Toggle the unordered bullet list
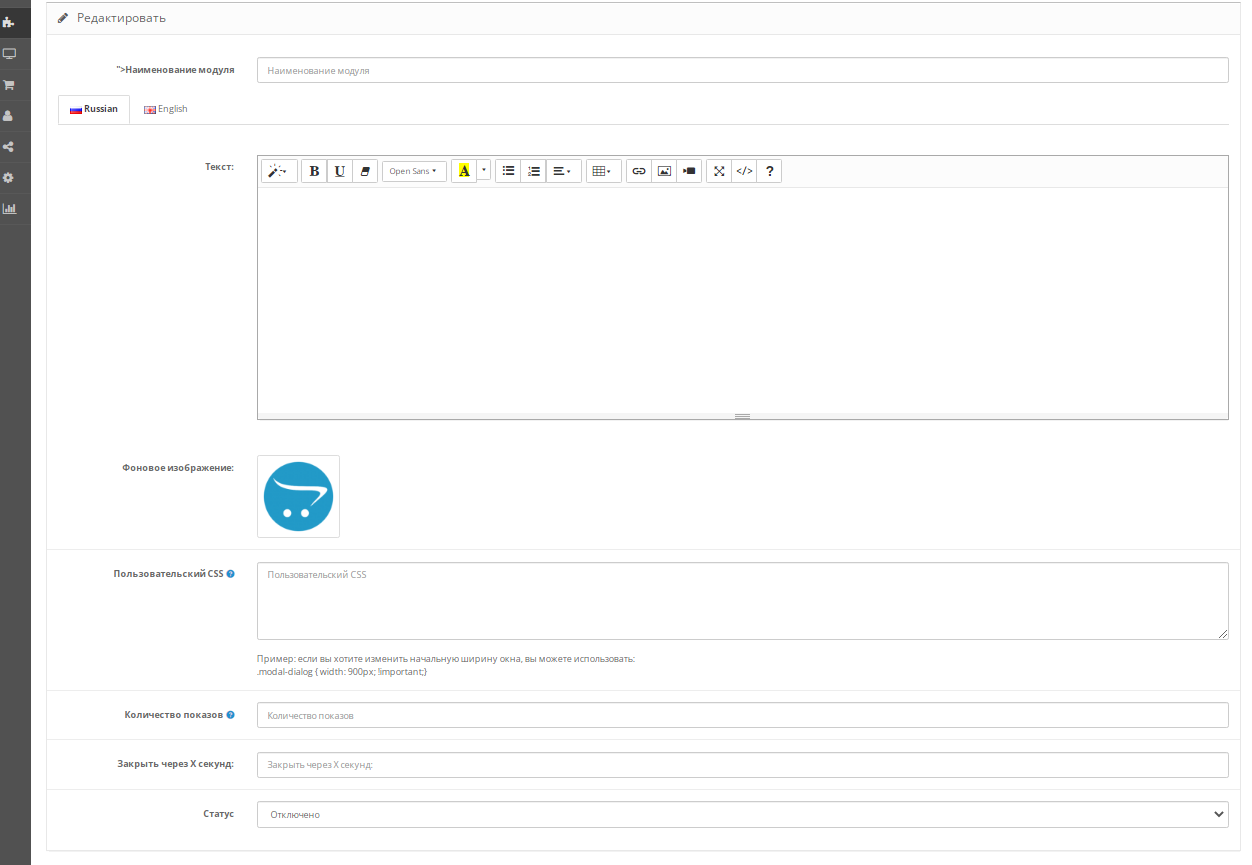This screenshot has height=865, width=1252. (508, 171)
